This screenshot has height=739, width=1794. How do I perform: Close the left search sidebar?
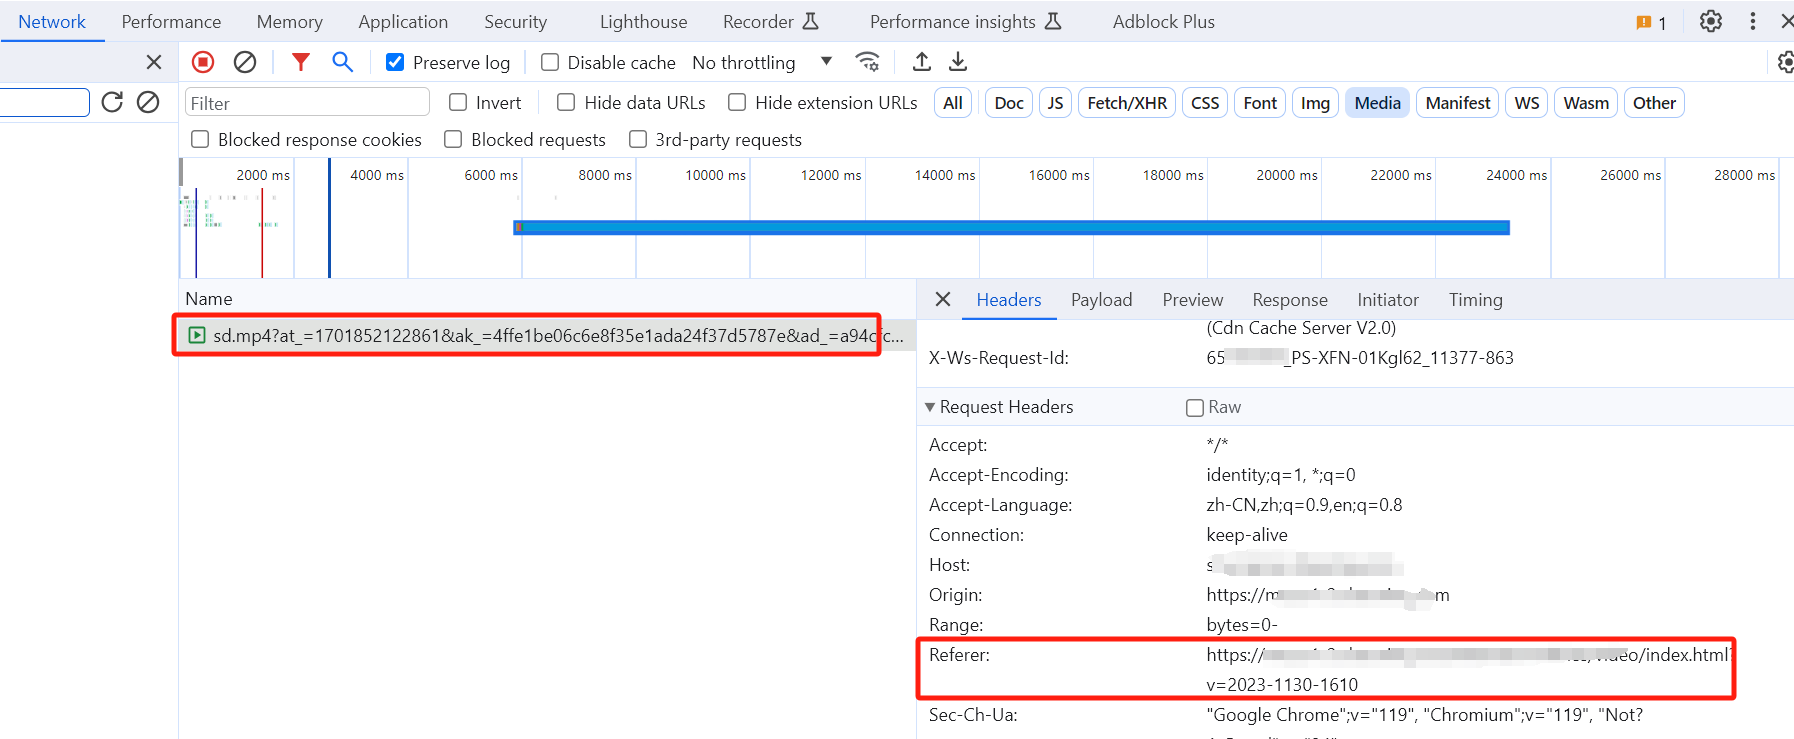154,62
